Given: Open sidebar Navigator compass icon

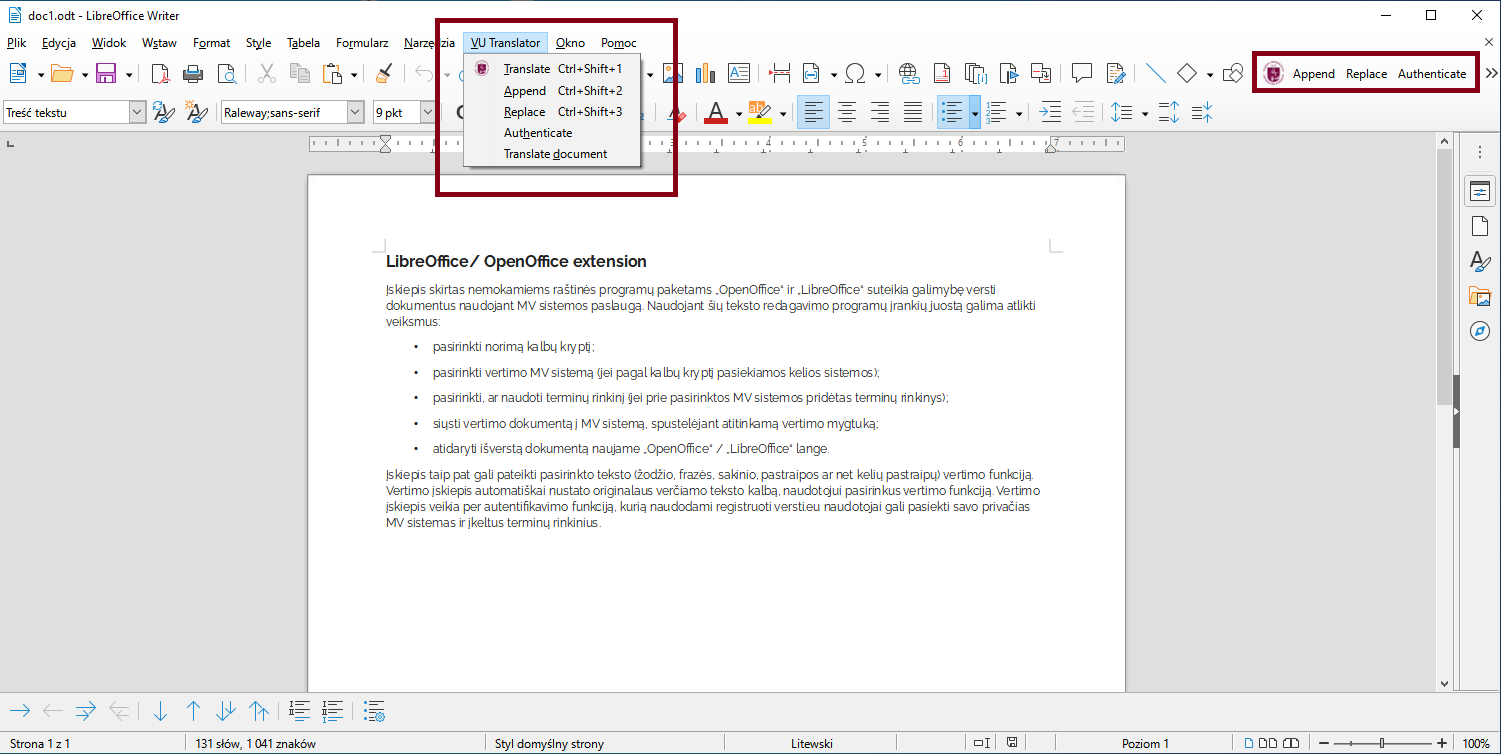Looking at the screenshot, I should tap(1480, 330).
